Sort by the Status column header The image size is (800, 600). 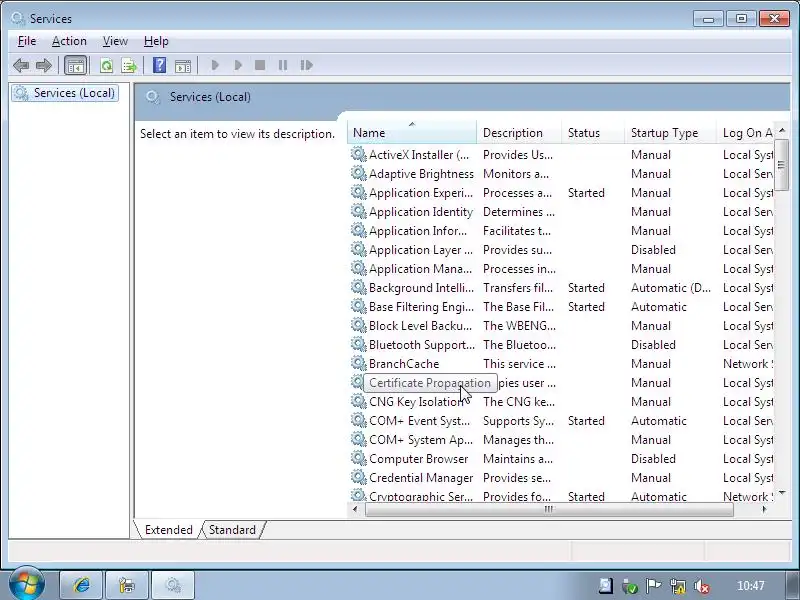pos(593,133)
